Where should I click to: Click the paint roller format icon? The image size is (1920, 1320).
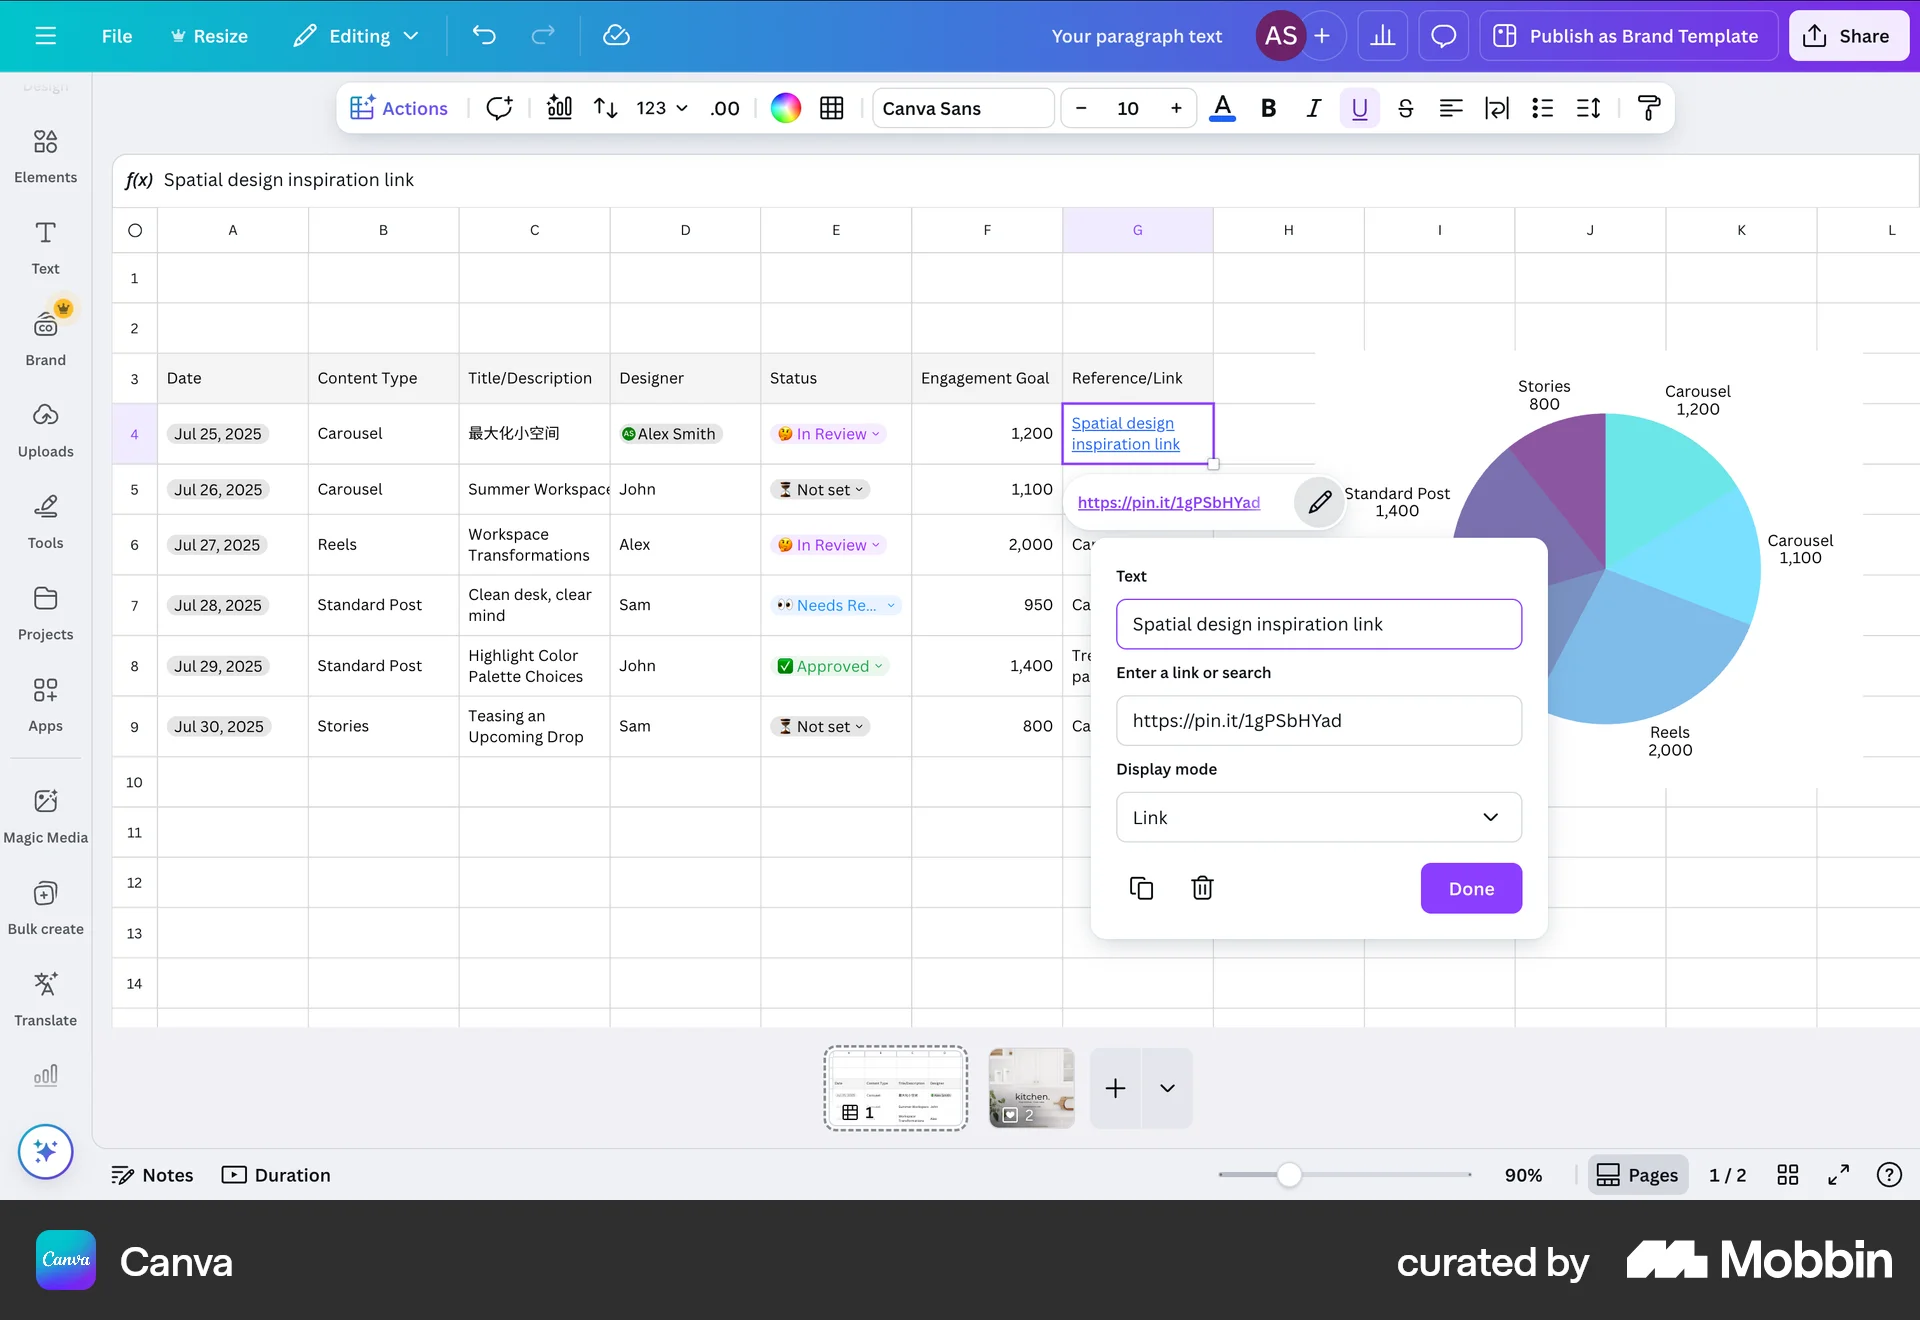click(1649, 108)
